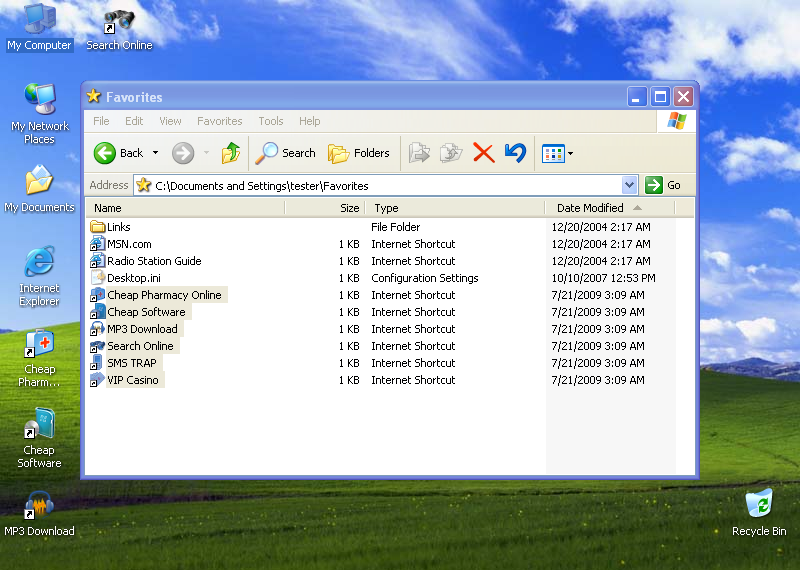Click '10/10/2007 12:53 PM' date cell
Viewport: 800px width, 570px height.
point(603,278)
